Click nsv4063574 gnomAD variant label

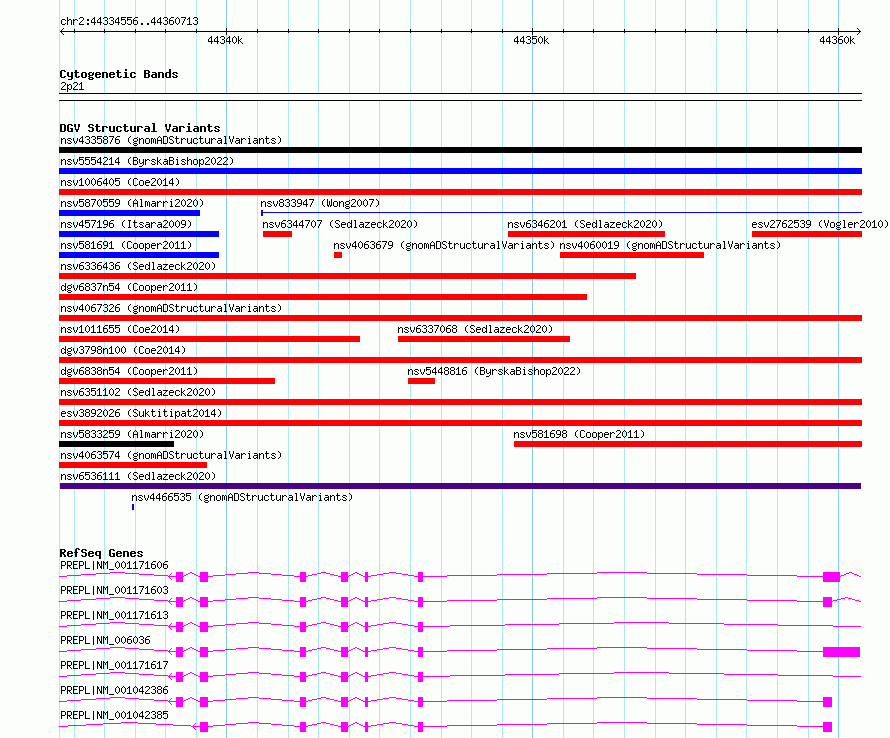(x=171, y=455)
